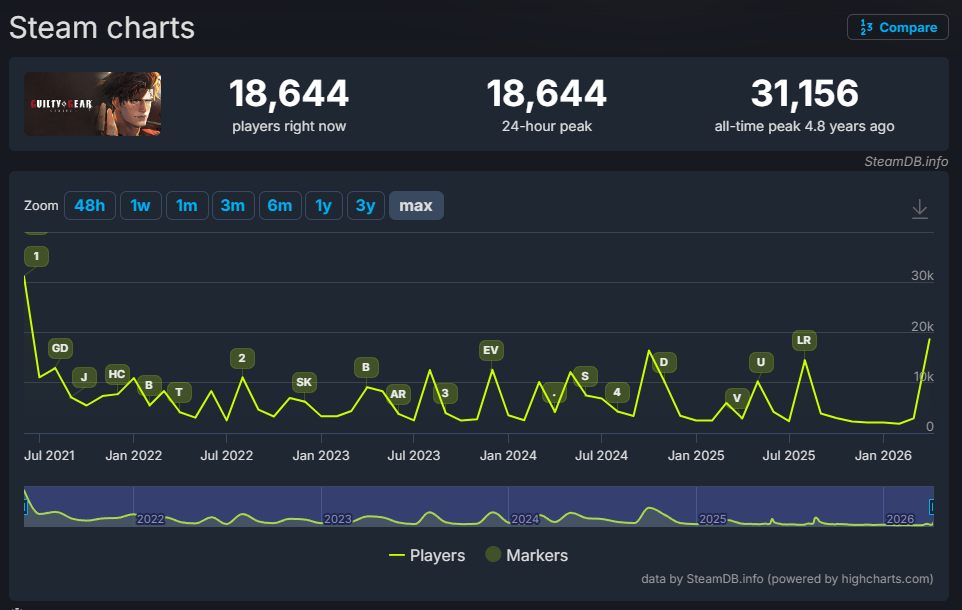This screenshot has height=610, width=962.
Task: Click the 18,644 players right now value
Action: 288,93
